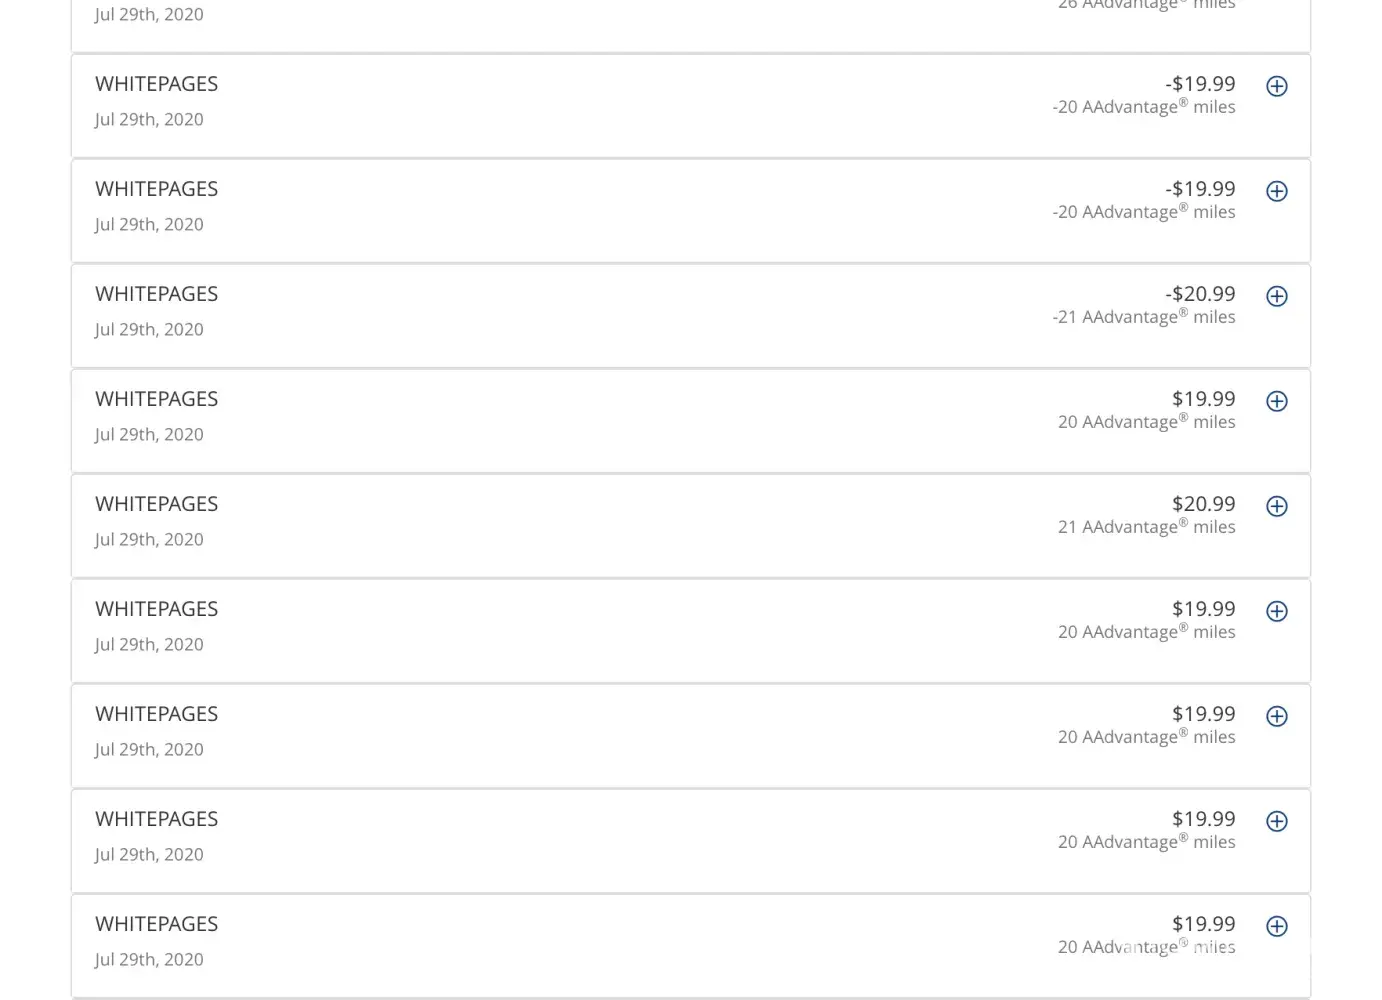The image size is (1382, 1000).
Task: Click WHITEPAGES name on first -$19.99 refund
Action: point(156,84)
